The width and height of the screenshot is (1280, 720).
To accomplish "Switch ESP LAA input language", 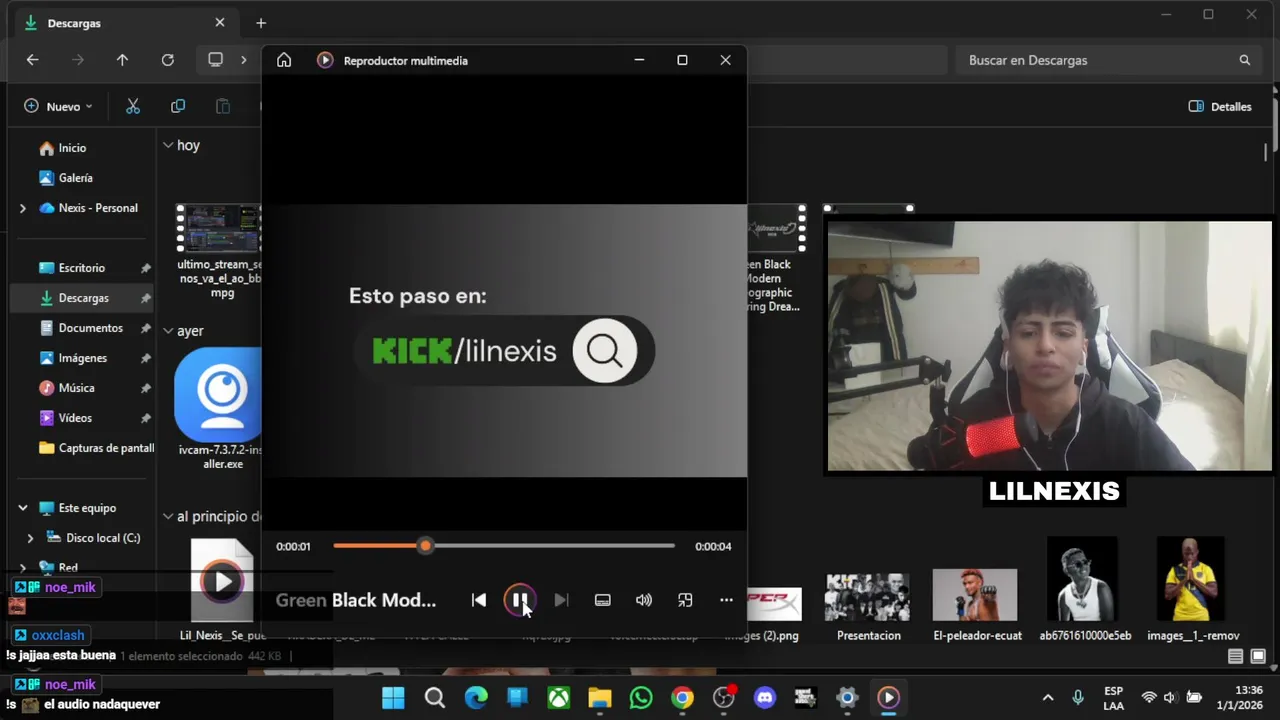I will [x=1113, y=698].
